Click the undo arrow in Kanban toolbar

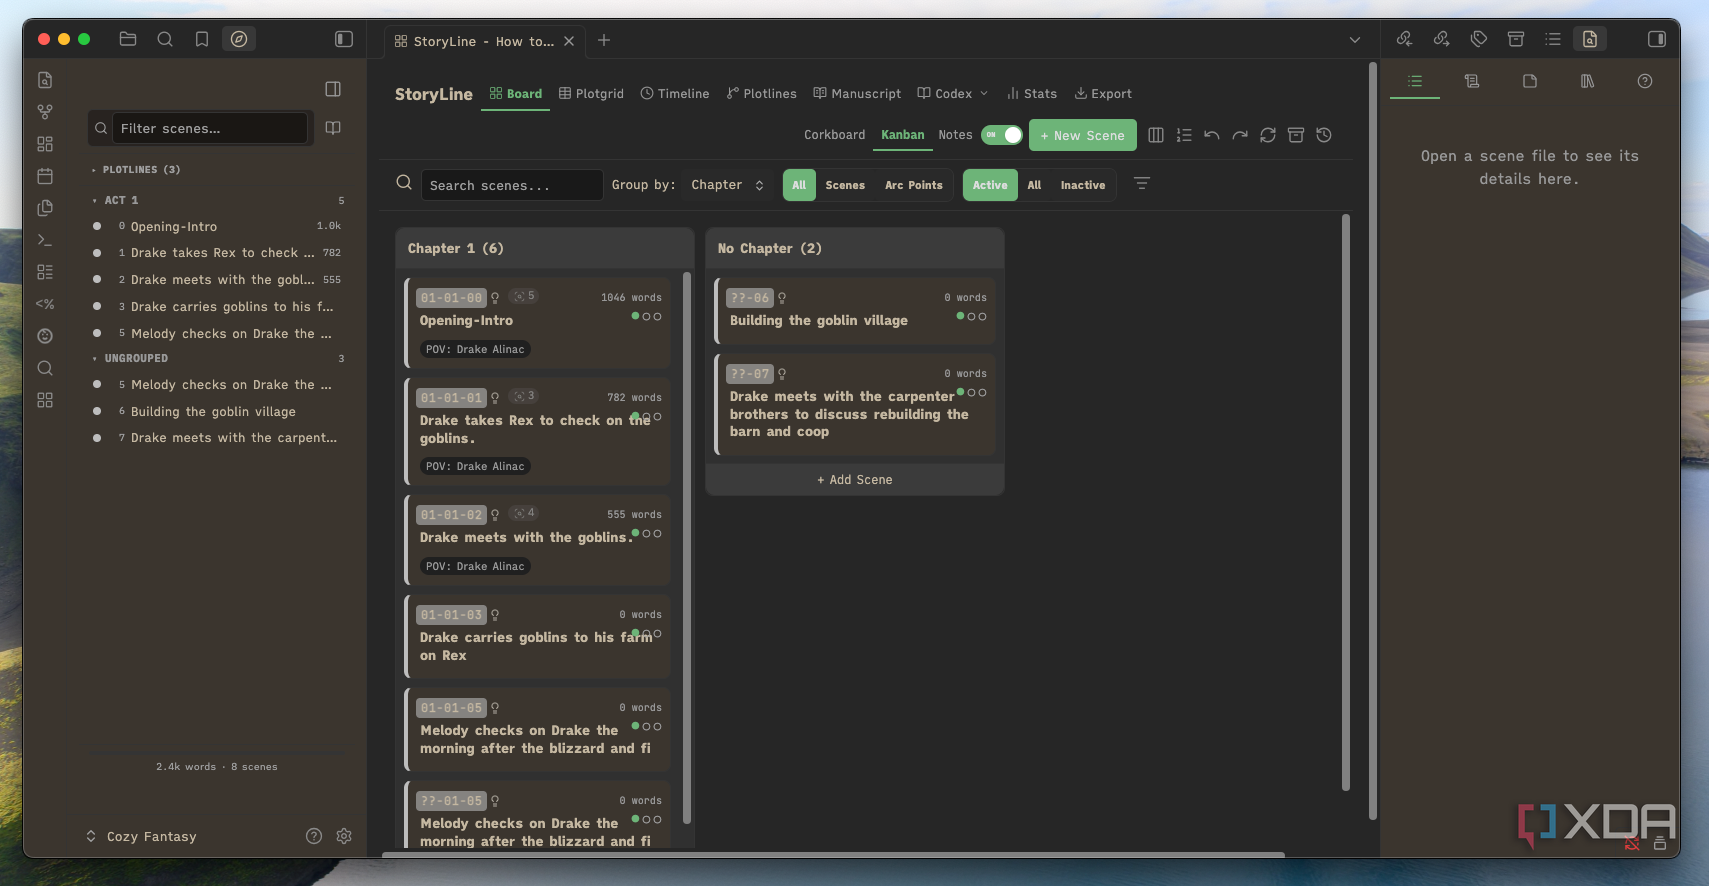[1212, 135]
